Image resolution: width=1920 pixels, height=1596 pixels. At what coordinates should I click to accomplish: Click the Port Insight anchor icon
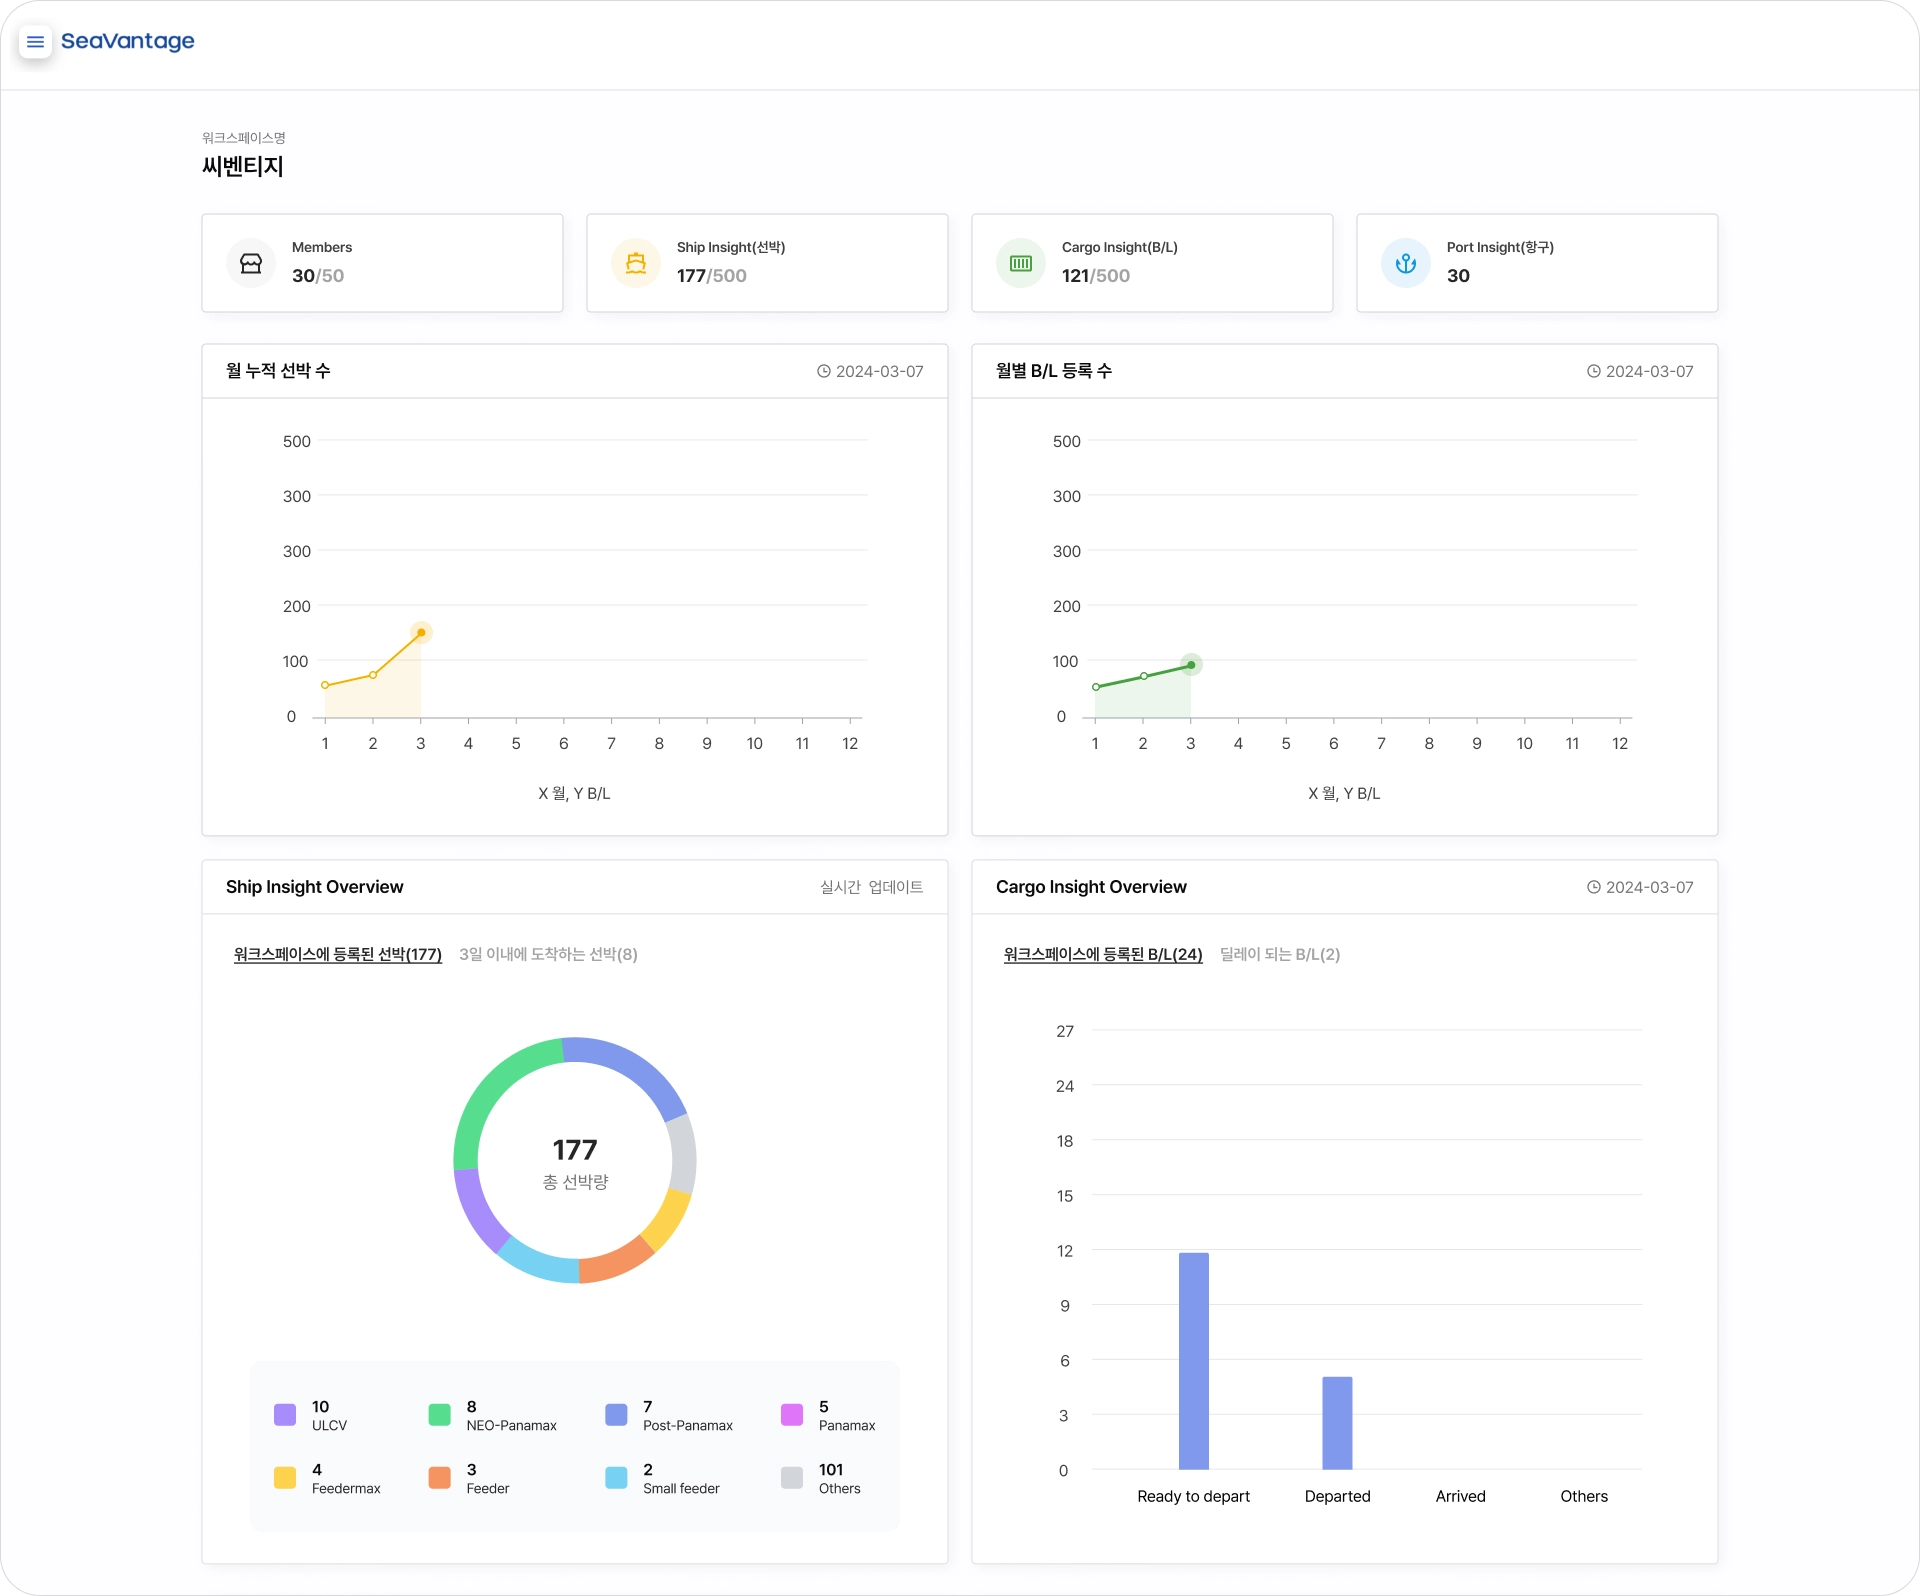pos(1406,263)
